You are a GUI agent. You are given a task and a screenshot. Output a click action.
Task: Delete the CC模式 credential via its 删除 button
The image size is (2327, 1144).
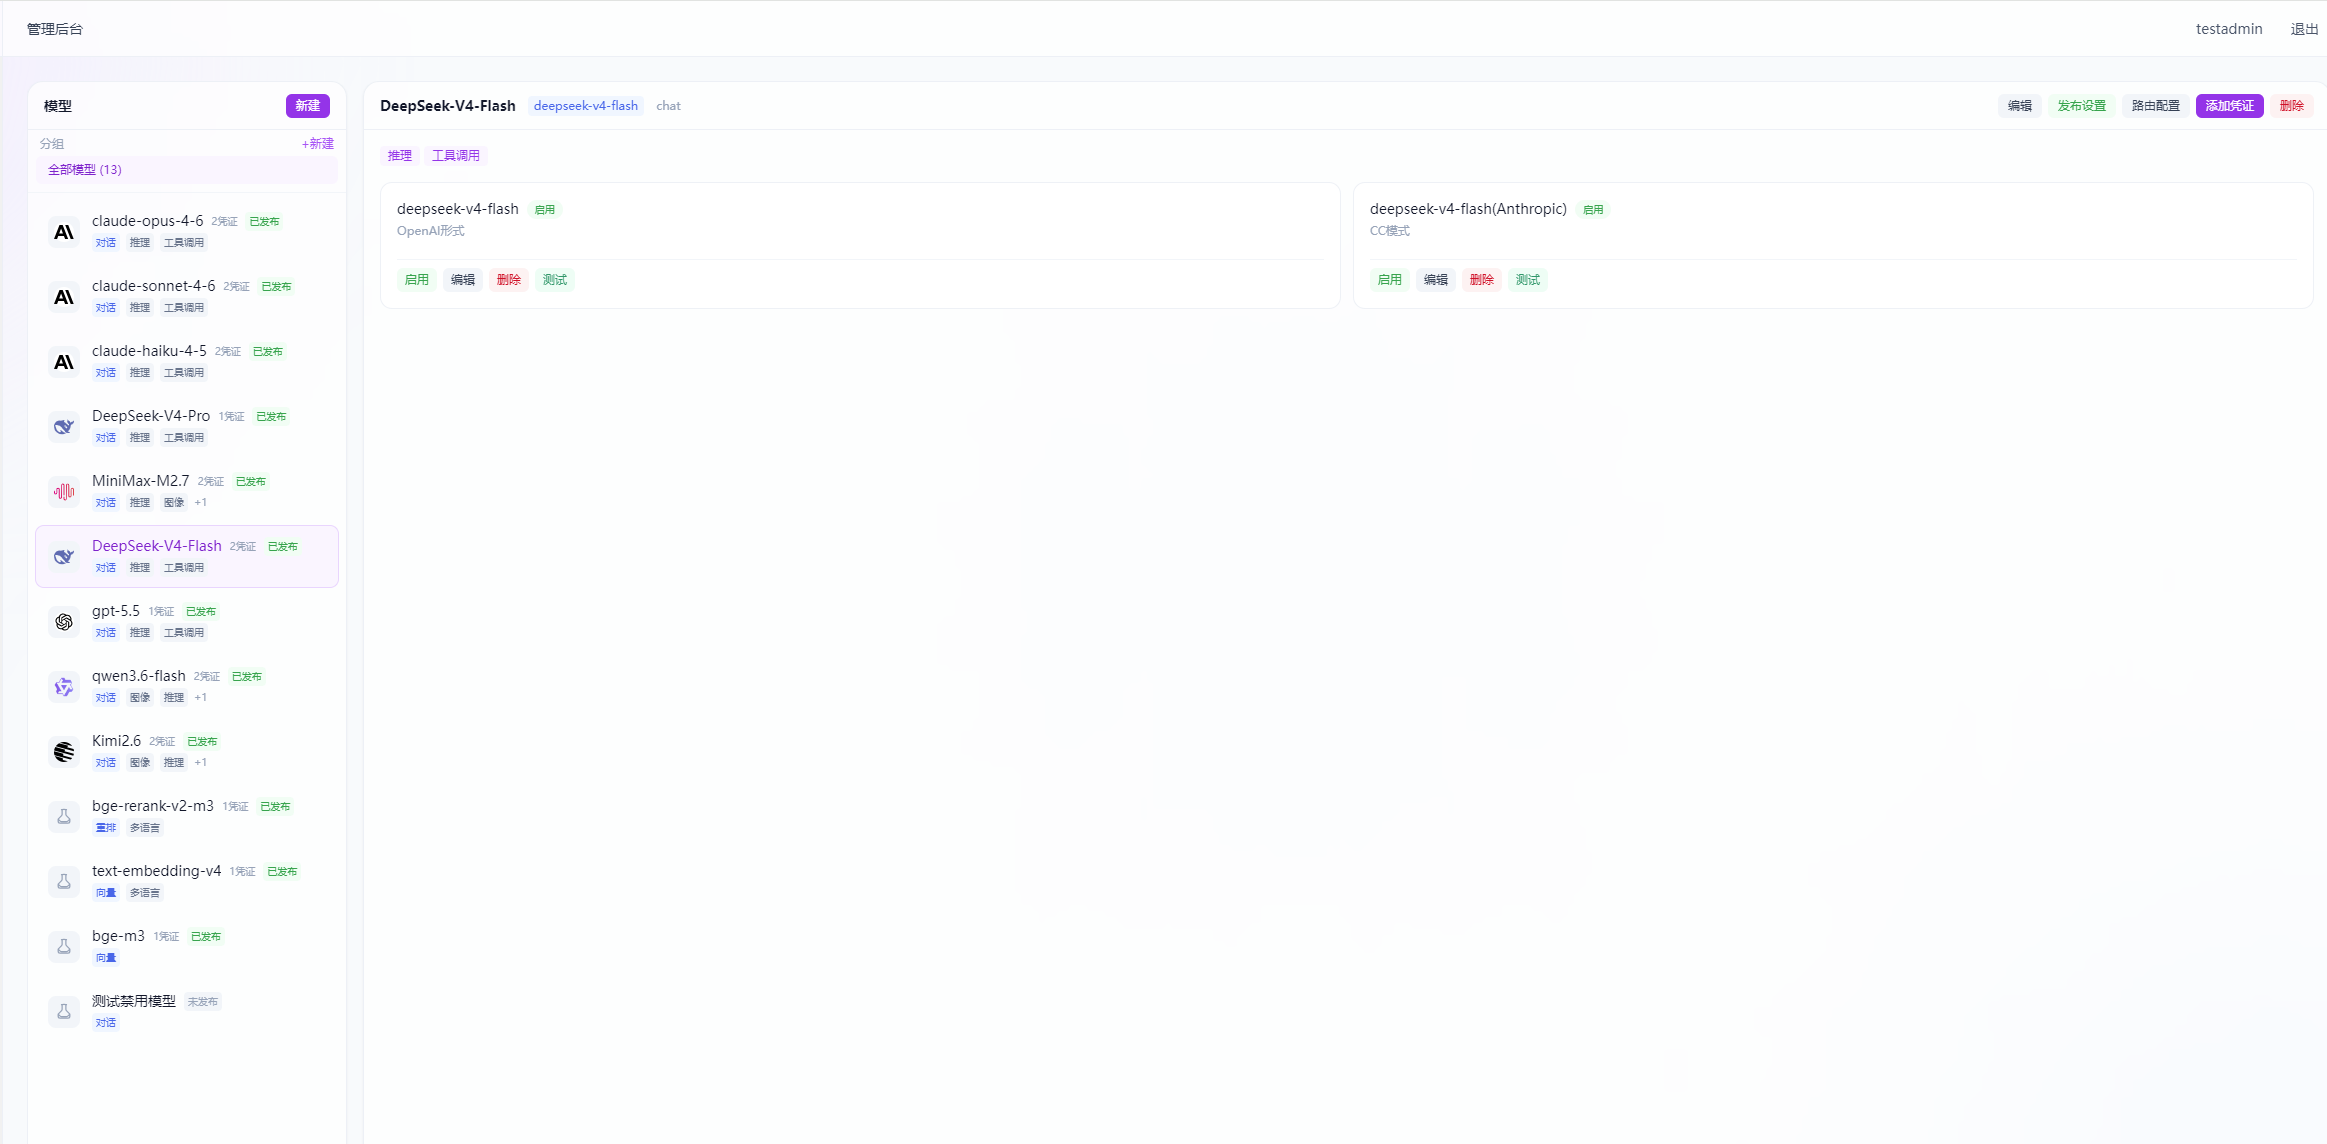(1482, 280)
